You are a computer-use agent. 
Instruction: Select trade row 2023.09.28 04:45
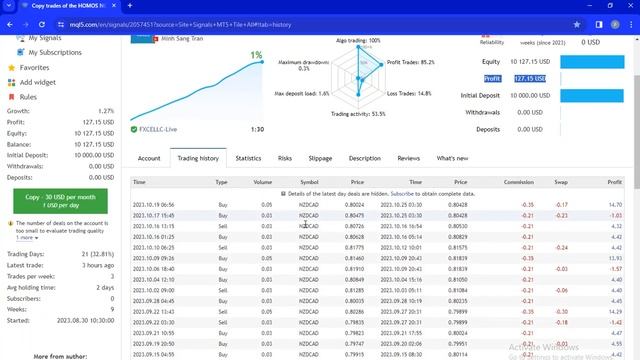pyautogui.click(x=377, y=301)
